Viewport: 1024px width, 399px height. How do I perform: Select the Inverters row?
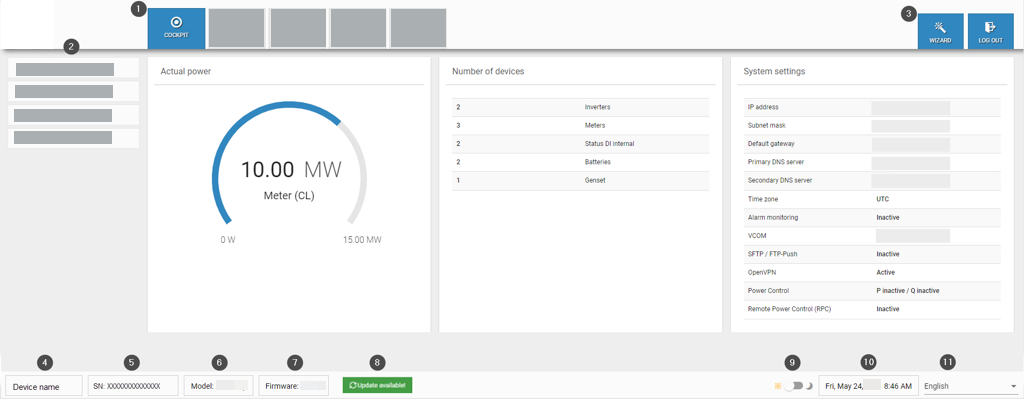(581, 107)
